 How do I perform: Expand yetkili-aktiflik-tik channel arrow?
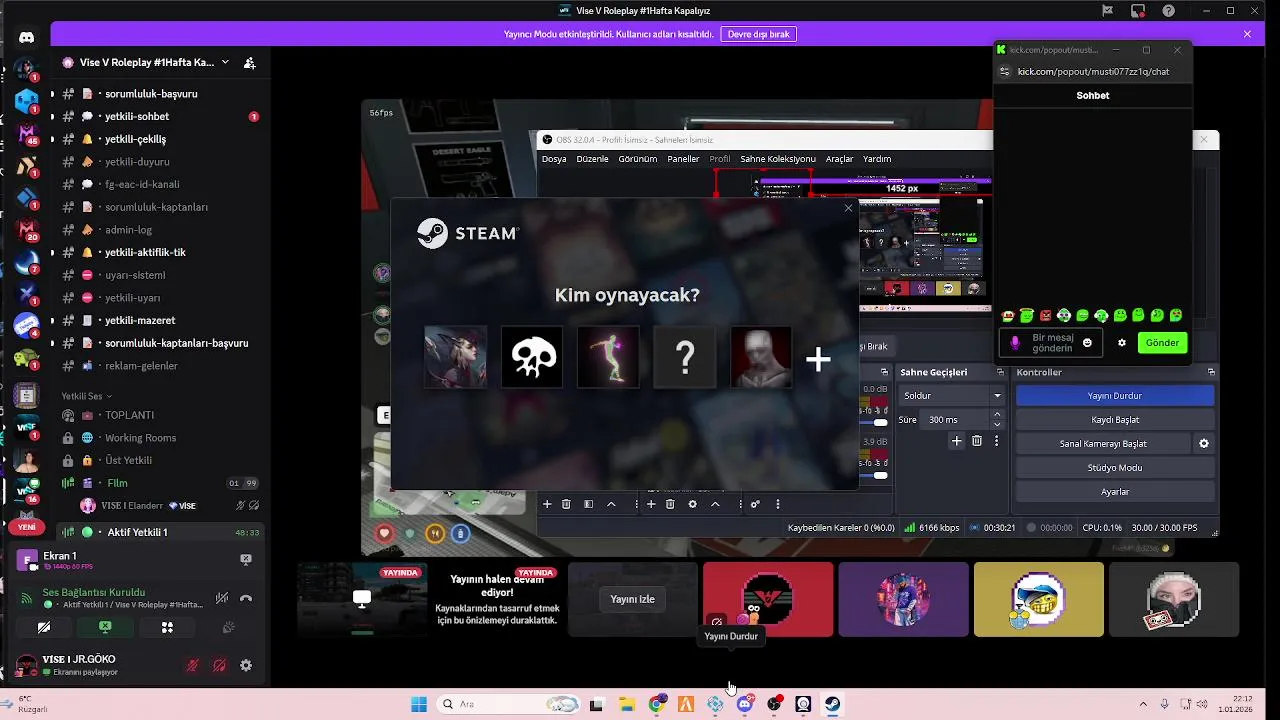point(52,253)
